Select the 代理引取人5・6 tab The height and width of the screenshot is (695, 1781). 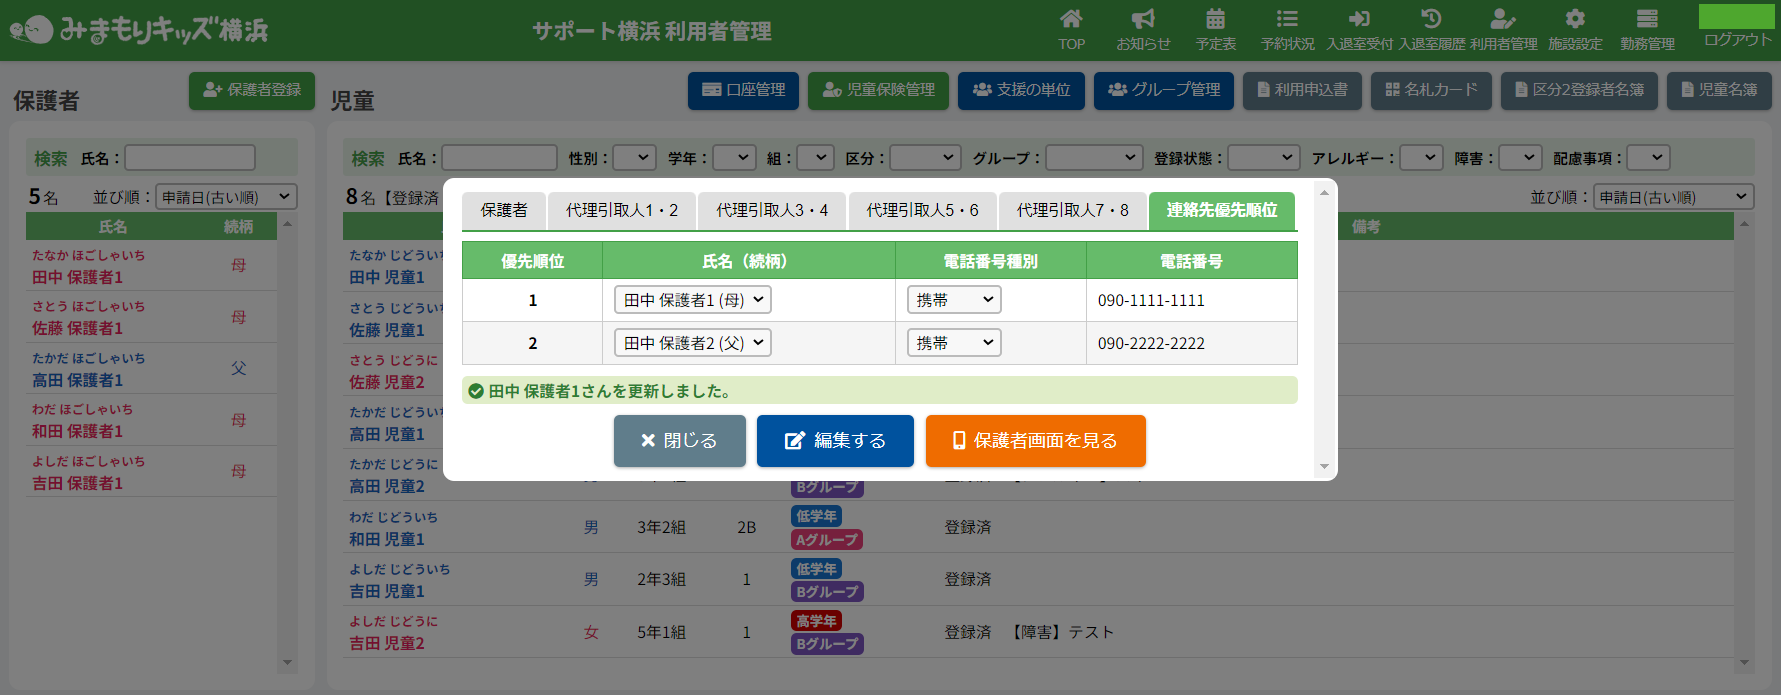tap(922, 210)
